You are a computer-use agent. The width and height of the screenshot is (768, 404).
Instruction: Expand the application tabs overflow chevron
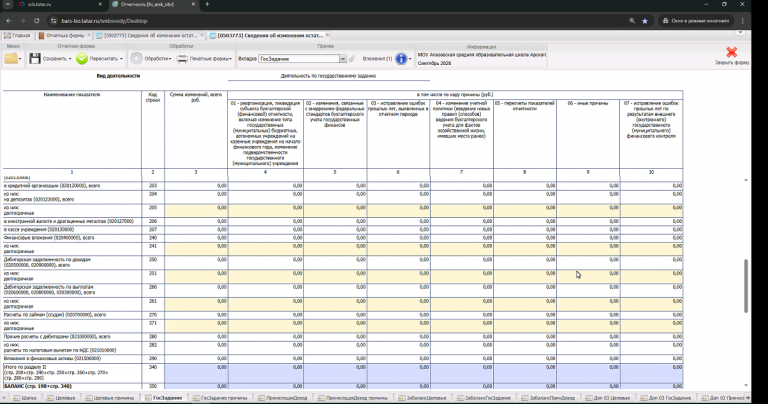(x=740, y=32)
